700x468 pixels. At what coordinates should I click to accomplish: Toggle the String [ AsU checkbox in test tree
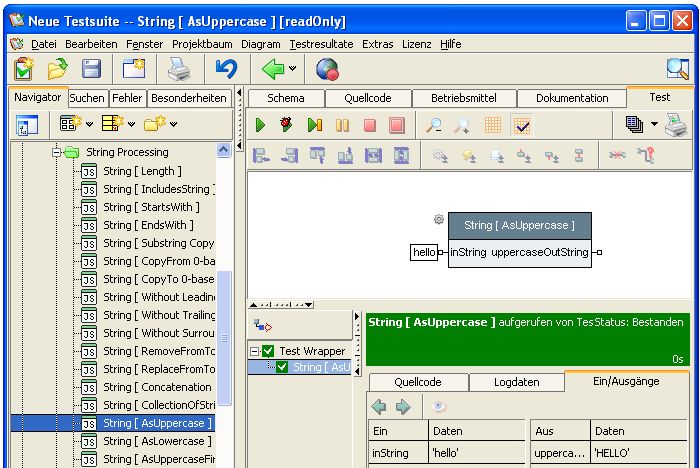(x=283, y=367)
